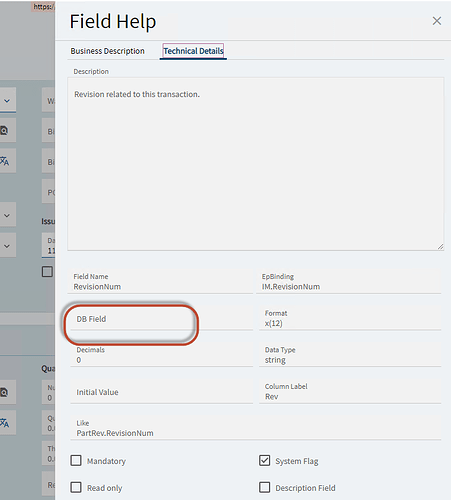Click the upper translate icon

coord(4,161)
